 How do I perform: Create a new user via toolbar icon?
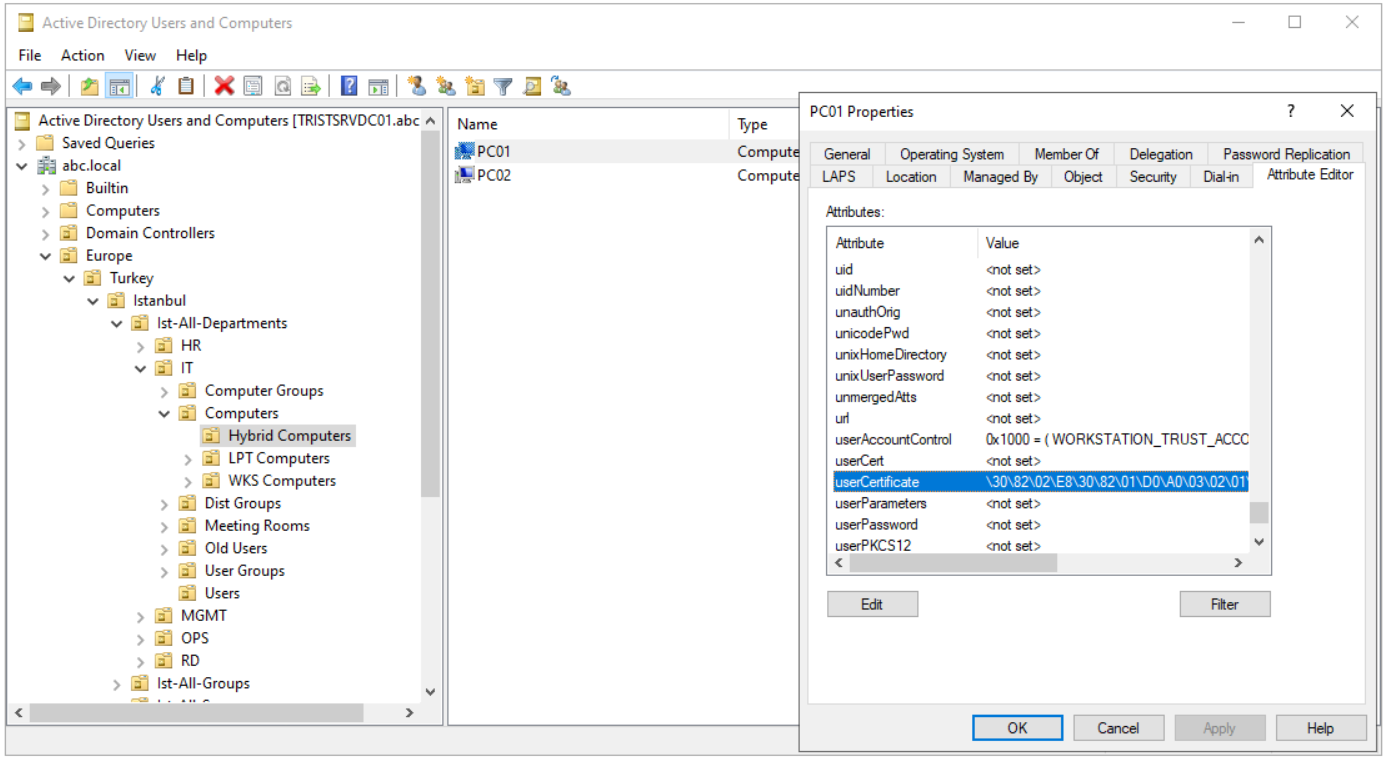pos(417,87)
